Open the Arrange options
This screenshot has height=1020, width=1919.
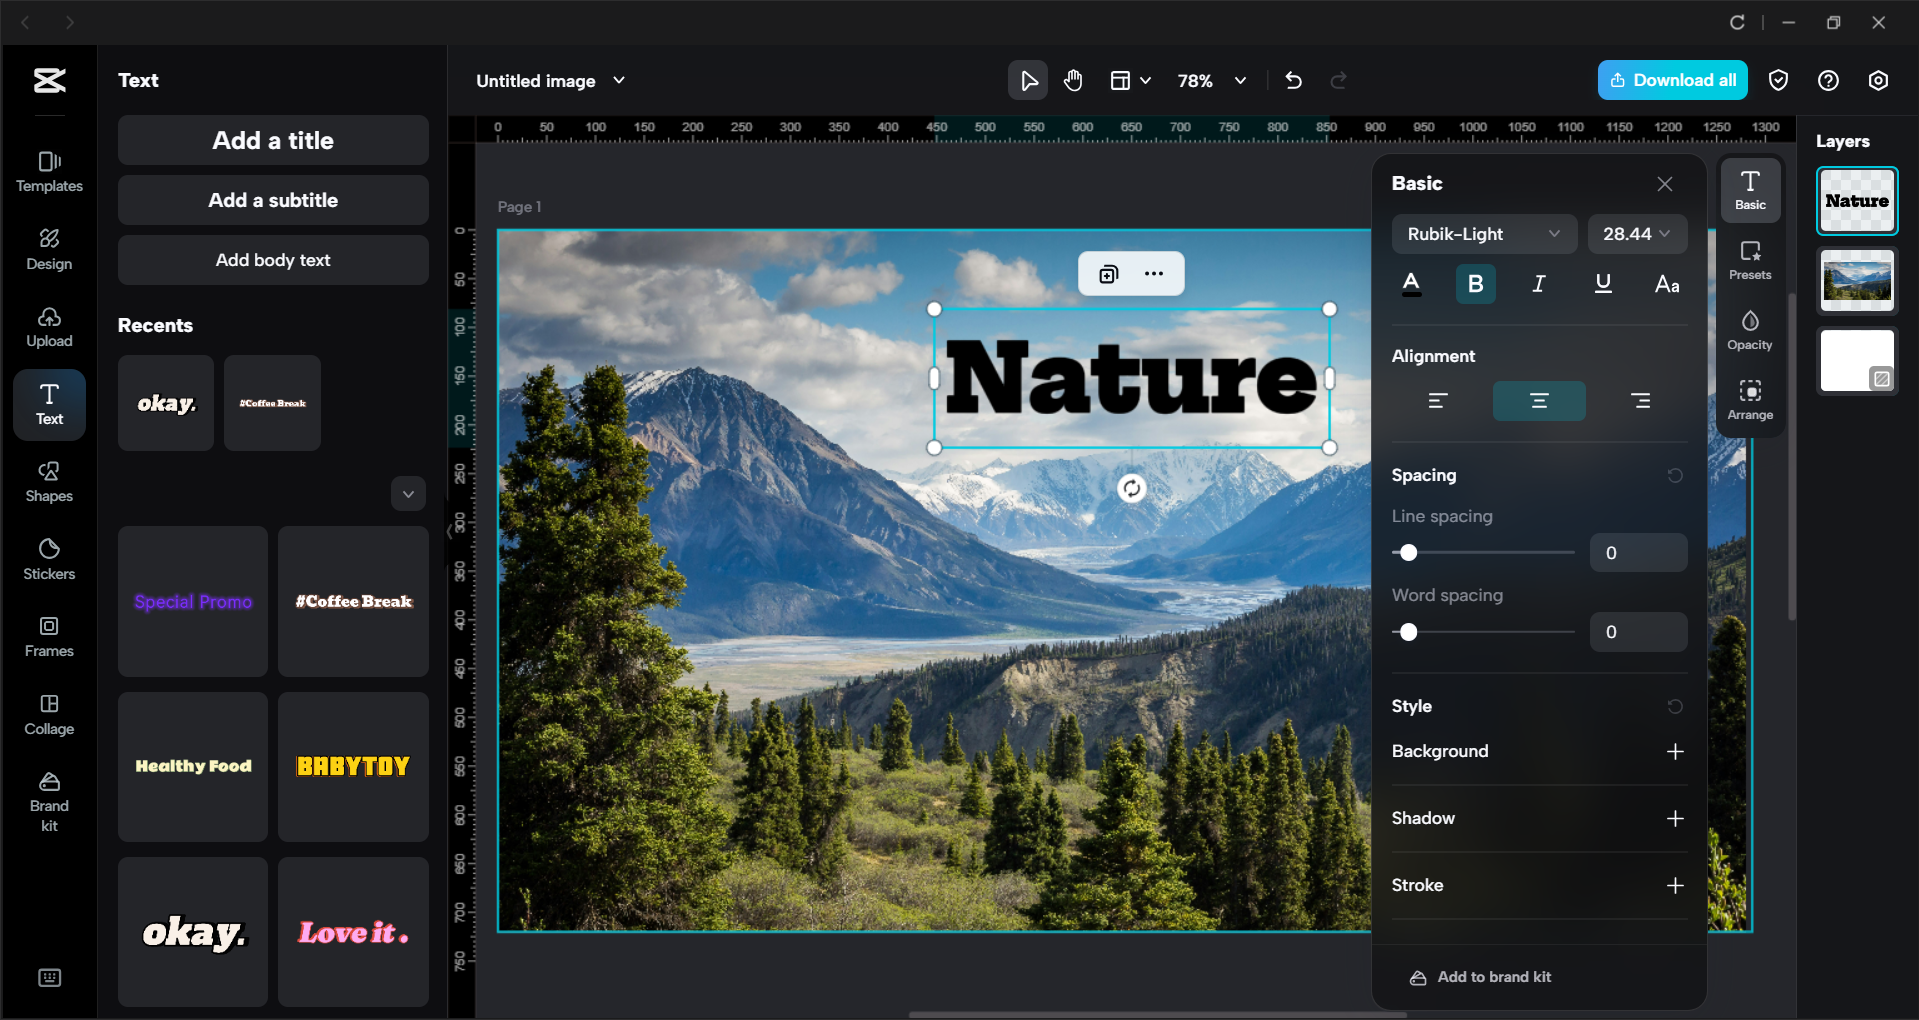[x=1750, y=399]
